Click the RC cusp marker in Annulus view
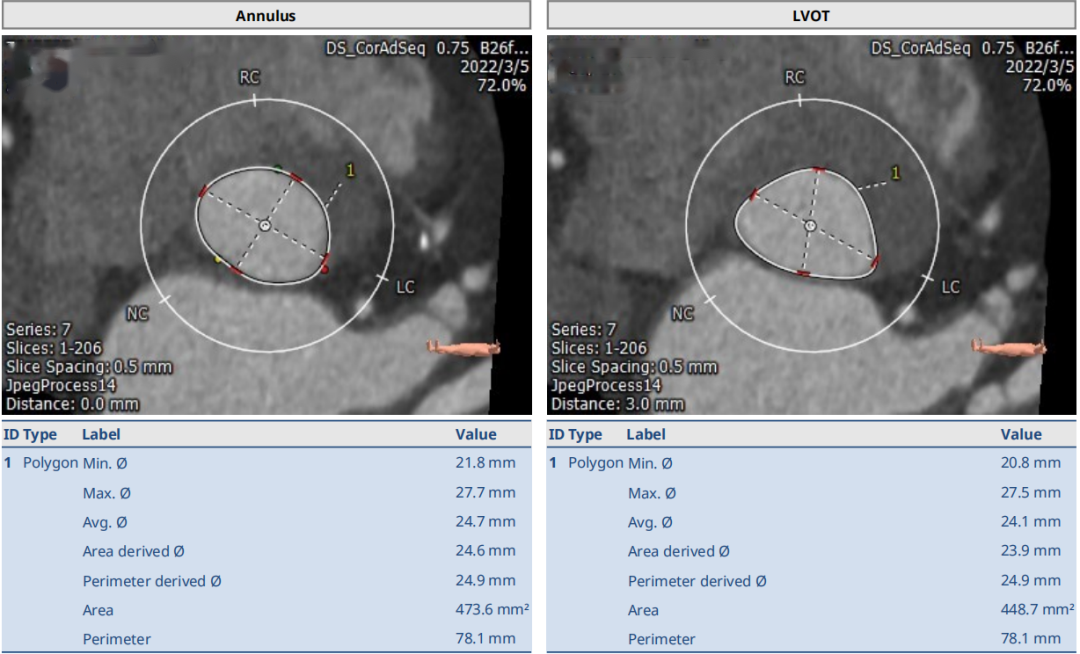1080x654 pixels. click(250, 78)
